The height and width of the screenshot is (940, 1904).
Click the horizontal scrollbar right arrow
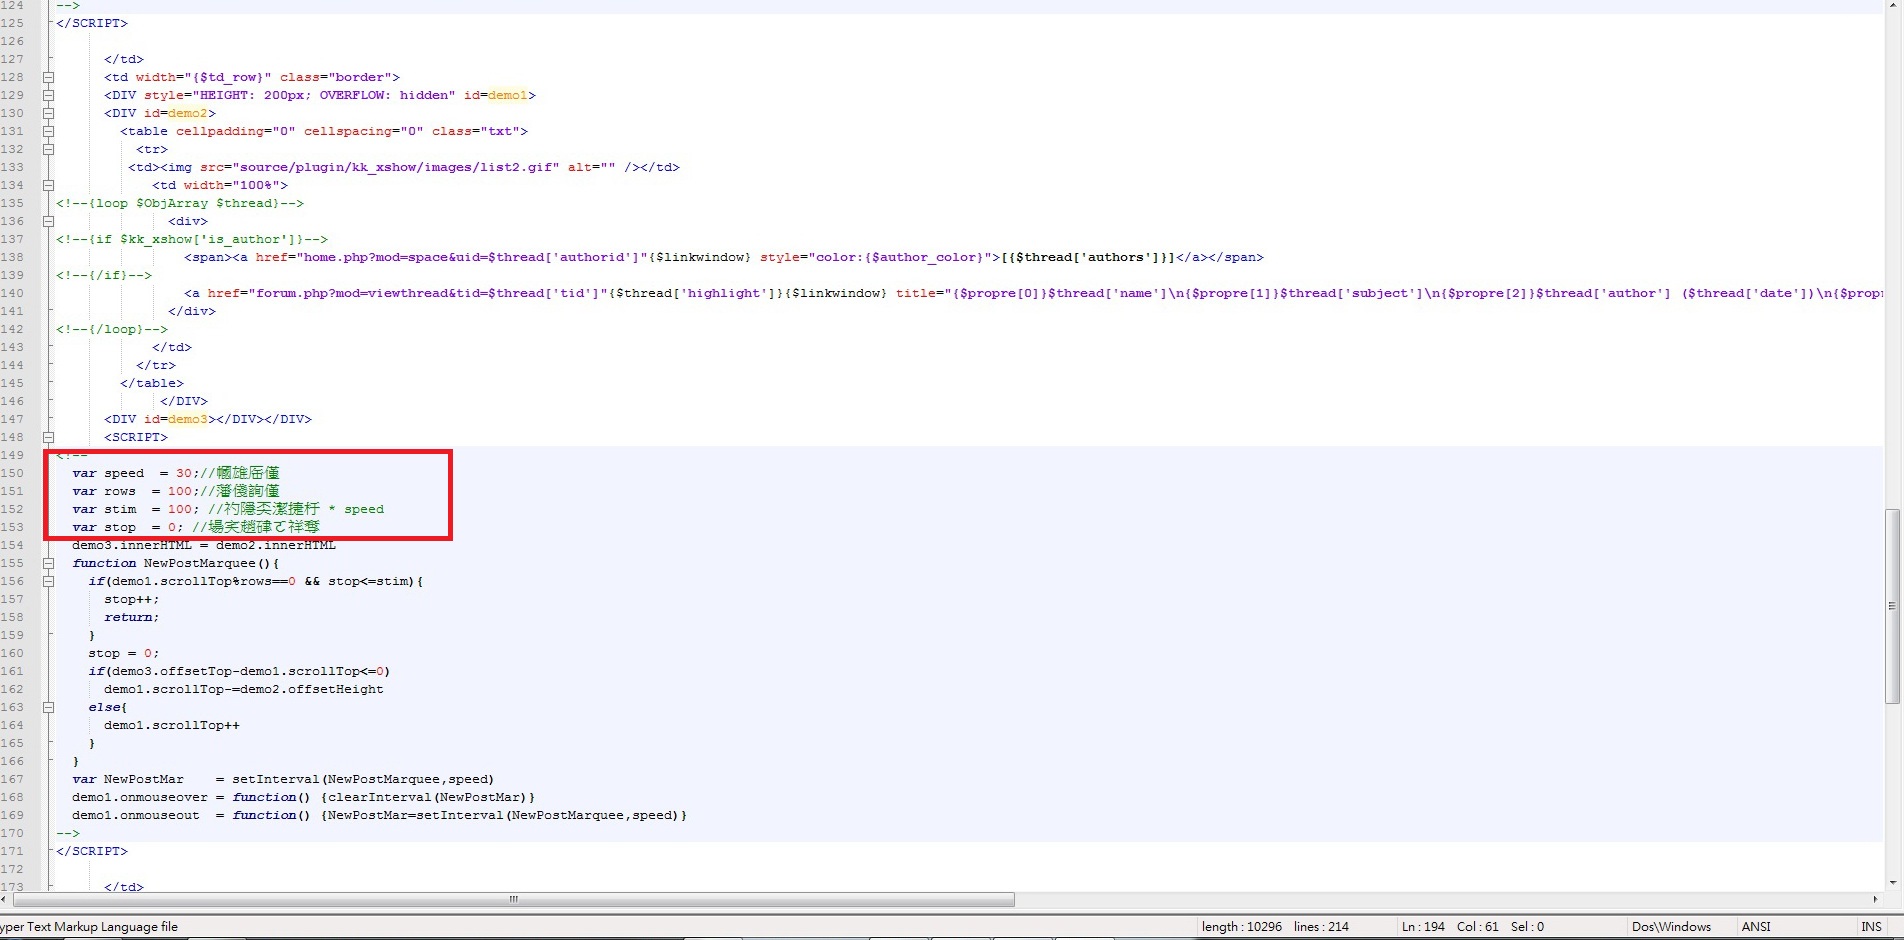pos(1876,899)
